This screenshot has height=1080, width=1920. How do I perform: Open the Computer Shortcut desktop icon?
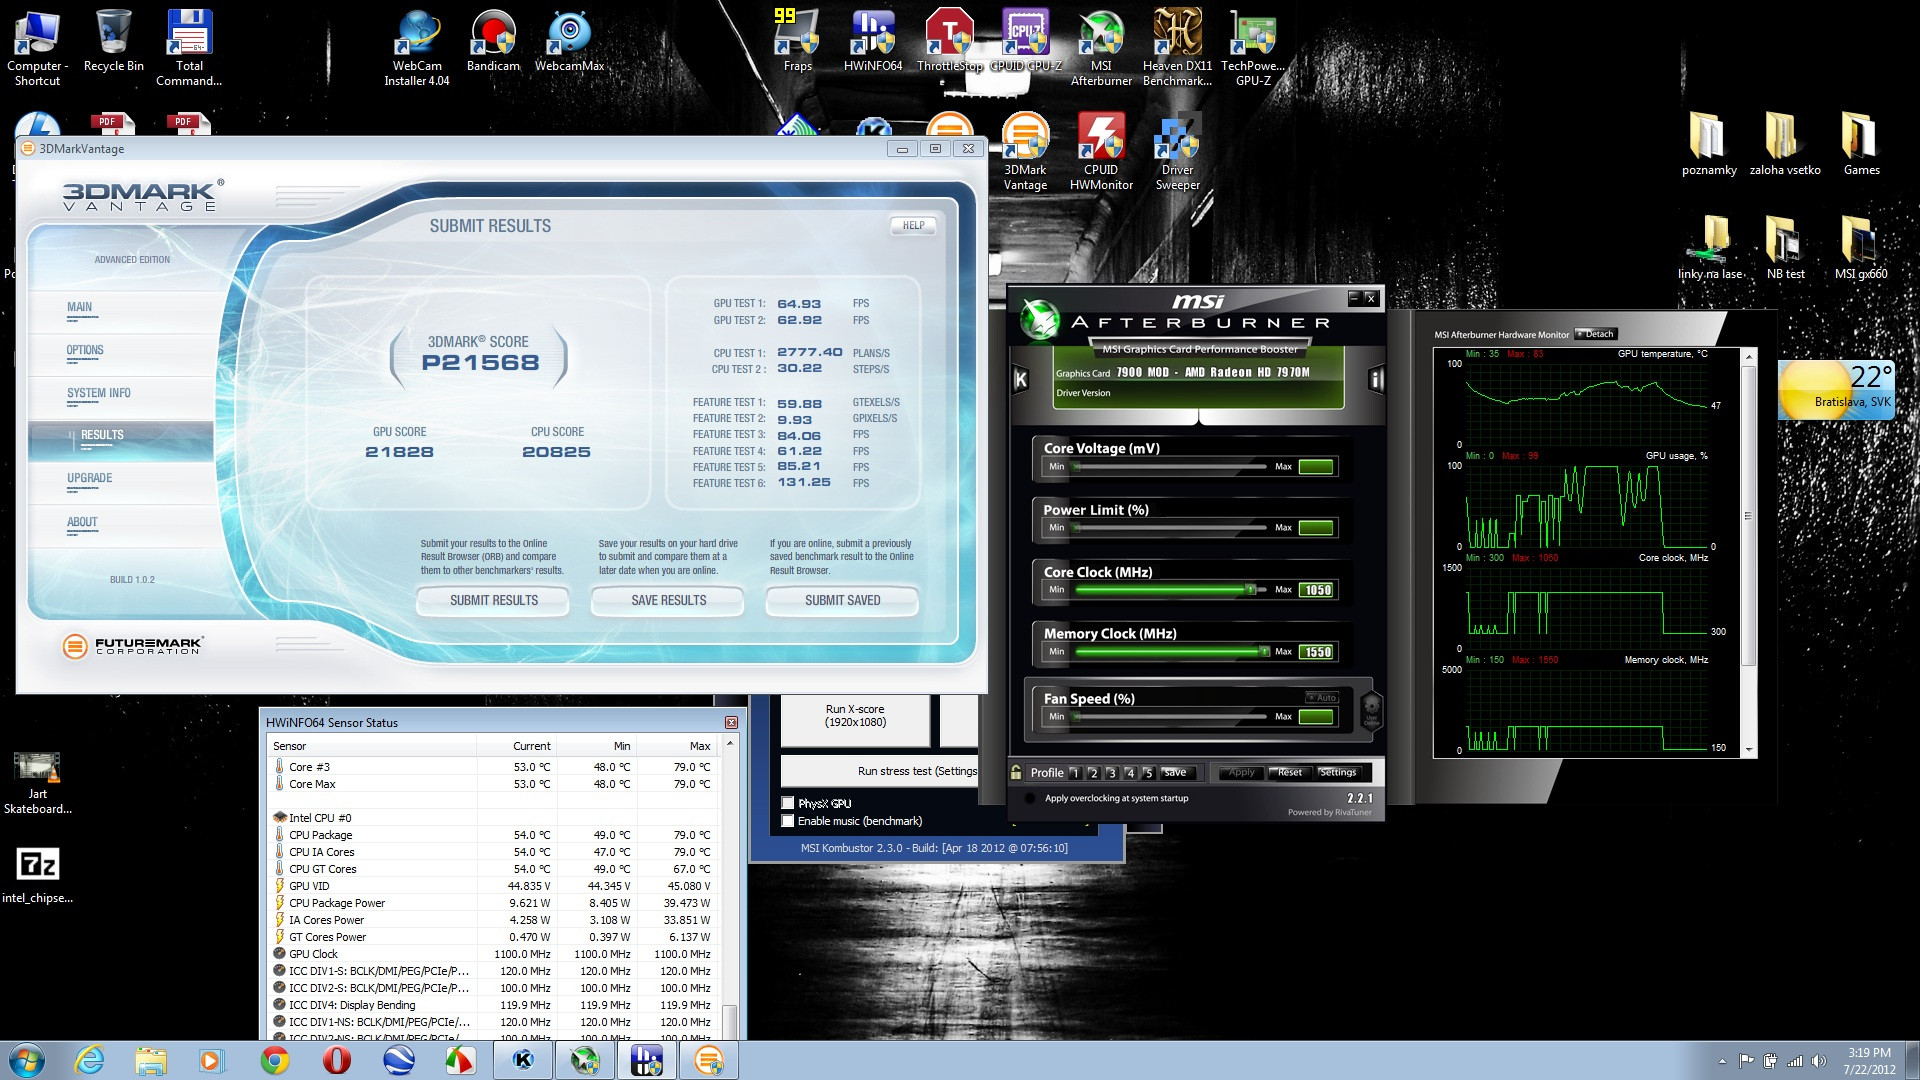(37, 47)
